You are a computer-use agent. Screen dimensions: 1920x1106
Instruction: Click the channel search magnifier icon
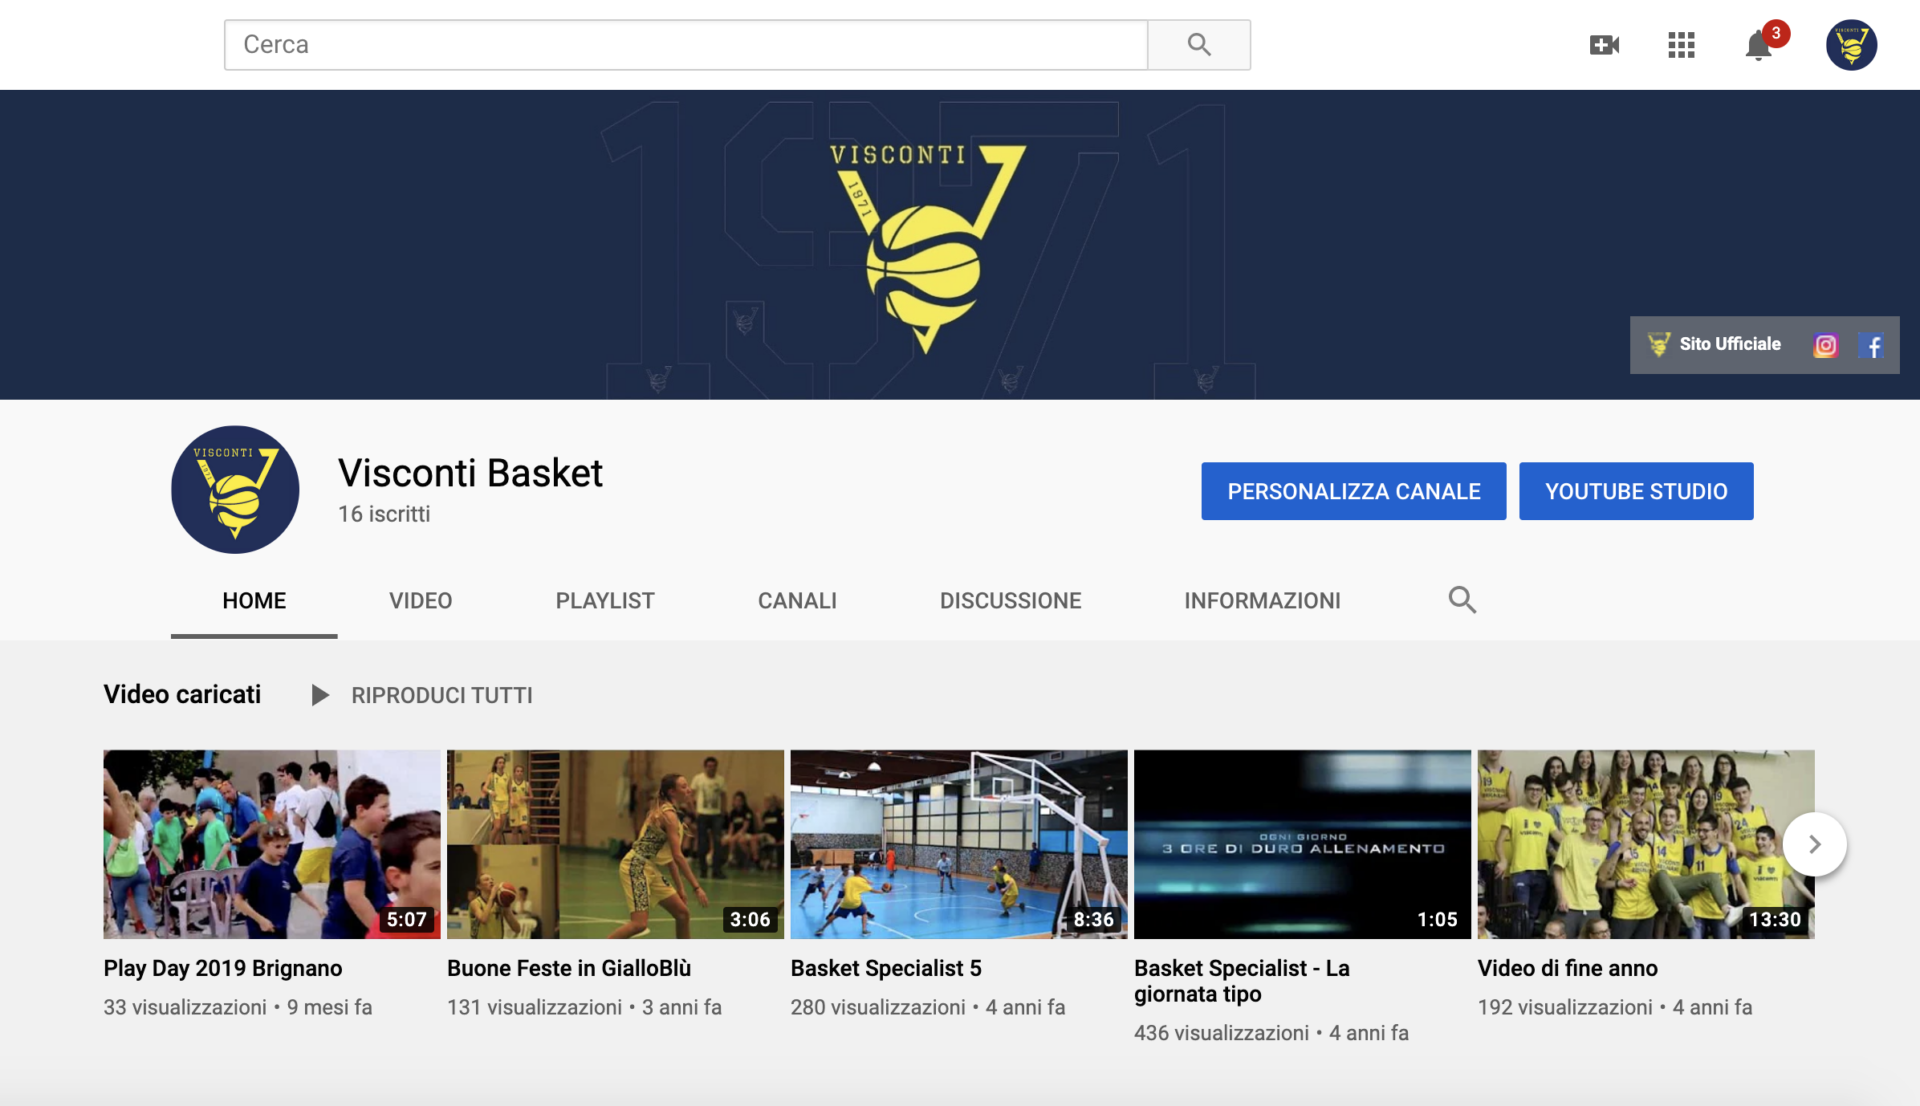coord(1462,600)
